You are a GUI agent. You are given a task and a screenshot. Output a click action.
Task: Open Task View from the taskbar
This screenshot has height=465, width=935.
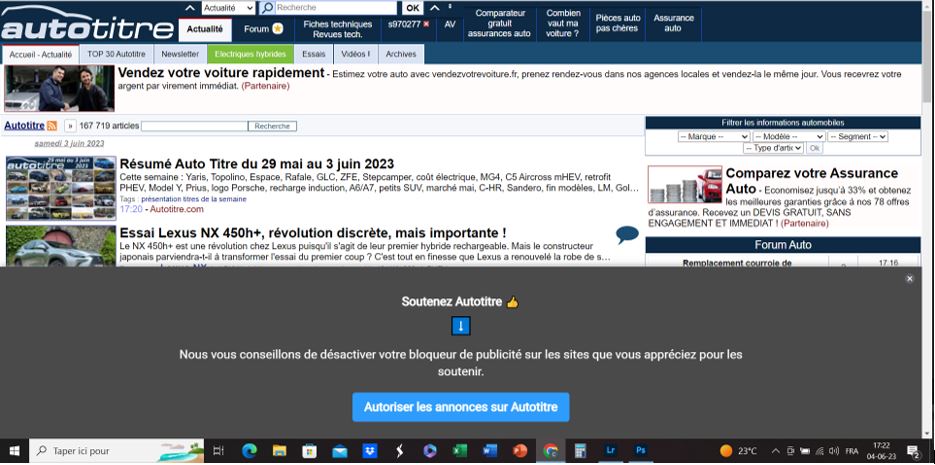pyautogui.click(x=218, y=451)
